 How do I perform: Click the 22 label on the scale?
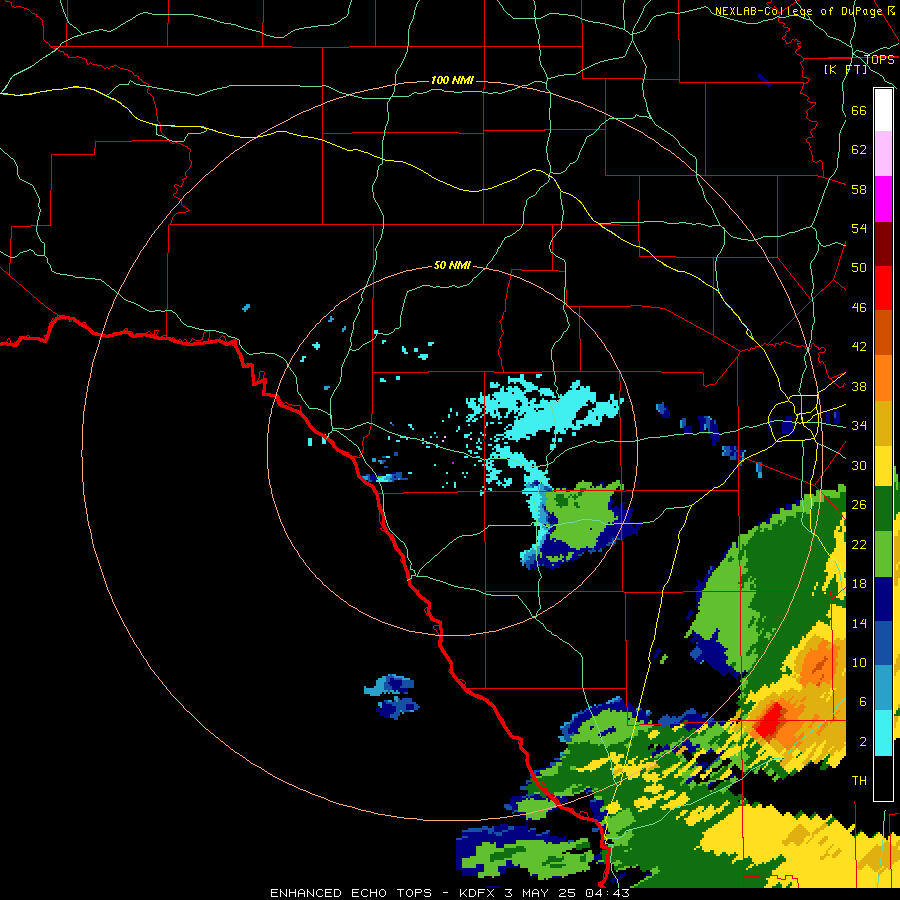859,544
